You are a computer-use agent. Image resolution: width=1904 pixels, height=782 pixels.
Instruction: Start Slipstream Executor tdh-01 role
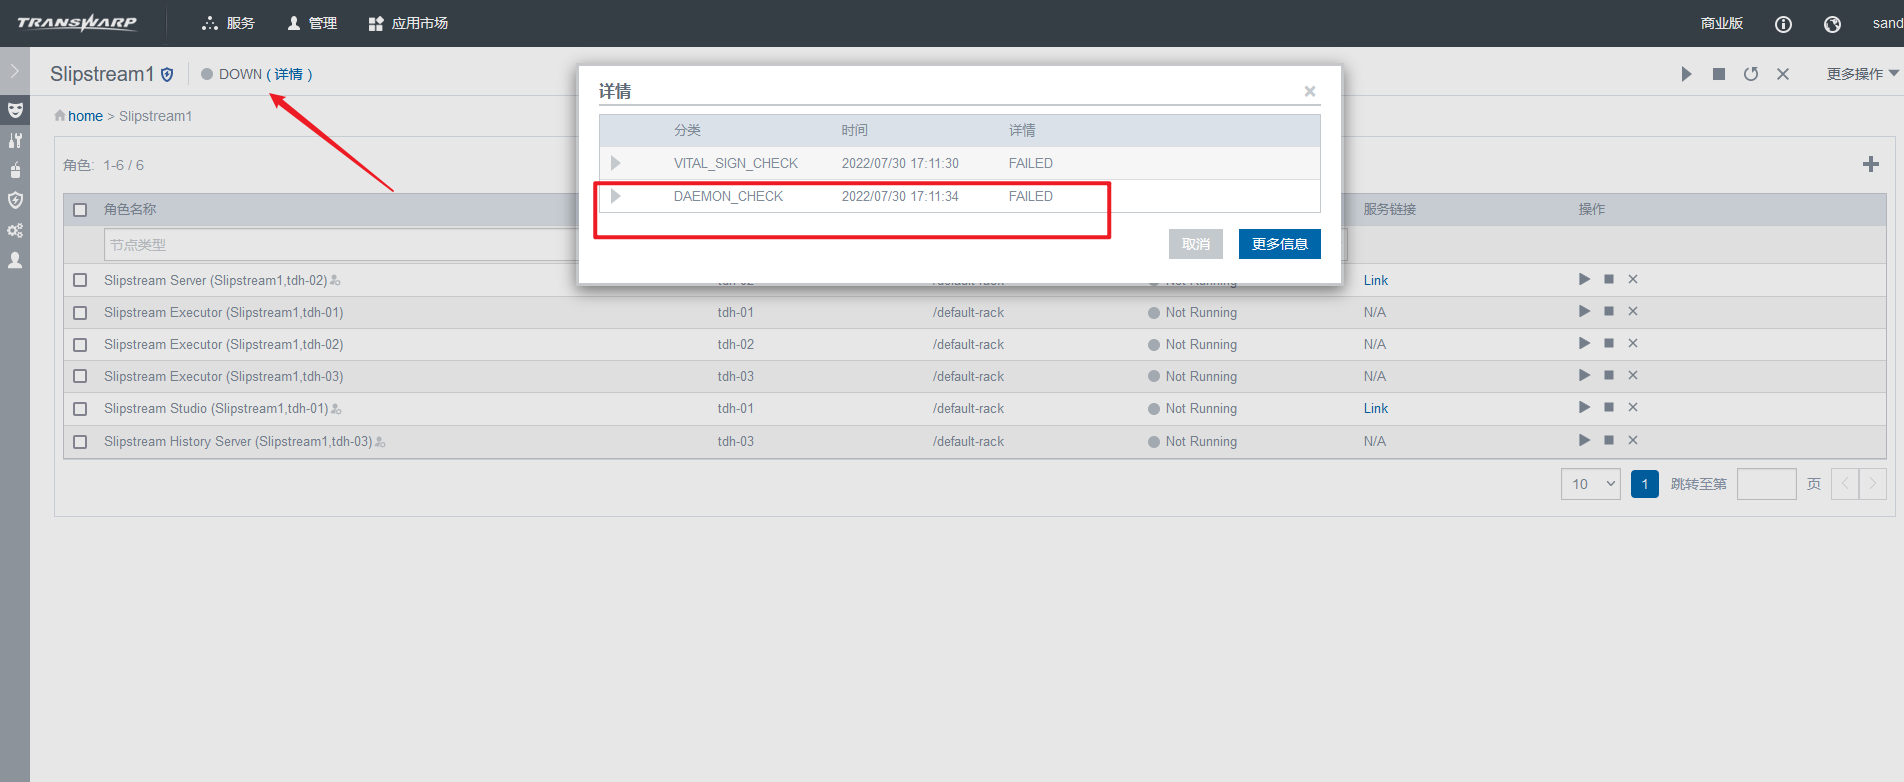1584,311
